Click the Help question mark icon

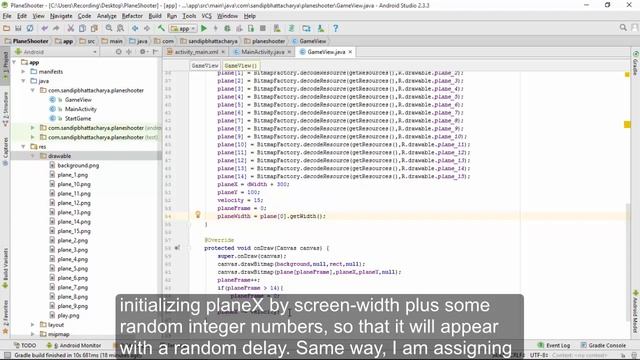point(336,28)
